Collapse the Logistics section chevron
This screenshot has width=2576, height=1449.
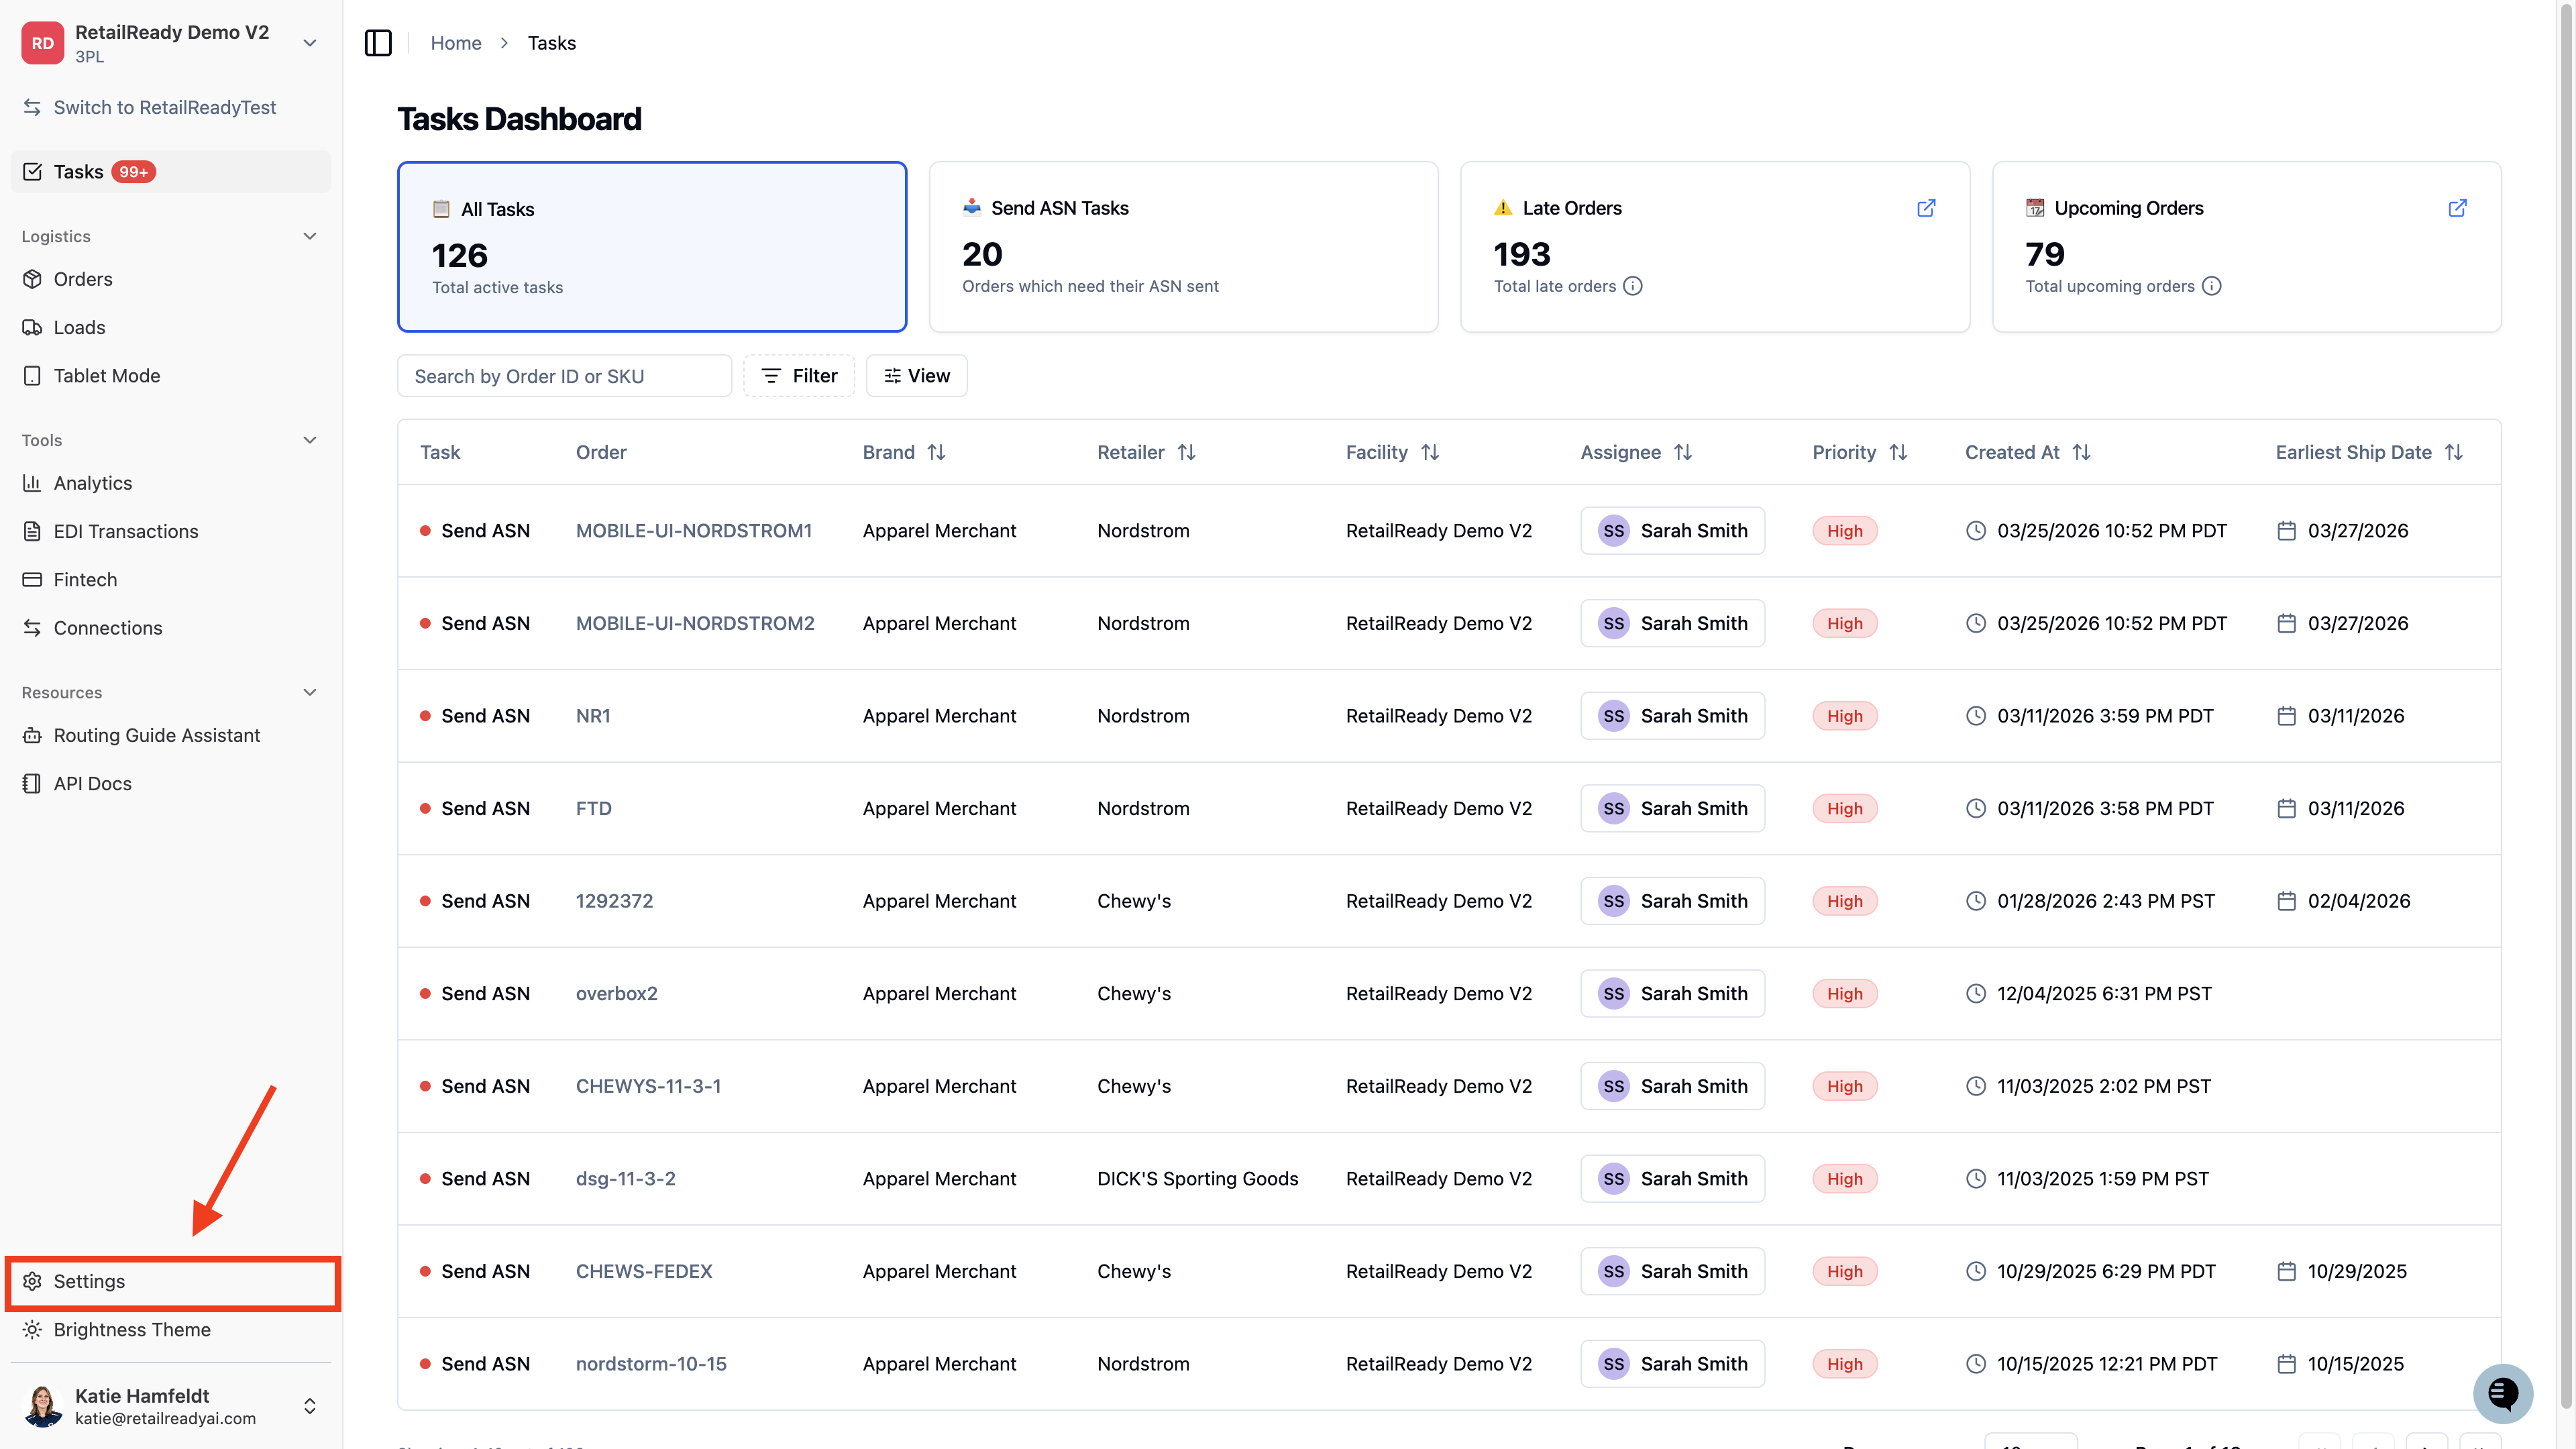(310, 236)
